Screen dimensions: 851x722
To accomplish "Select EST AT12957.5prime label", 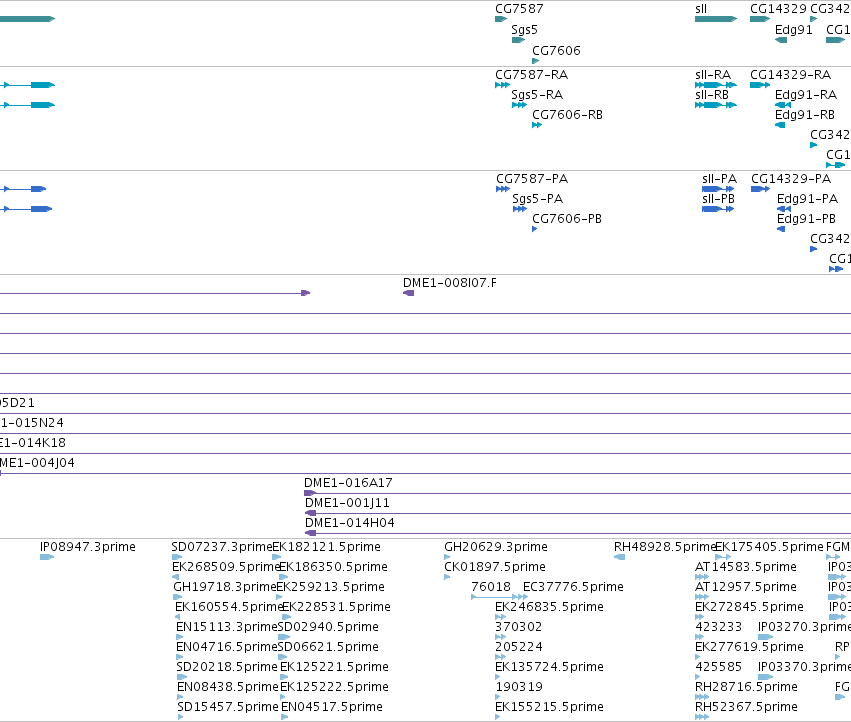I will pyautogui.click(x=746, y=587).
